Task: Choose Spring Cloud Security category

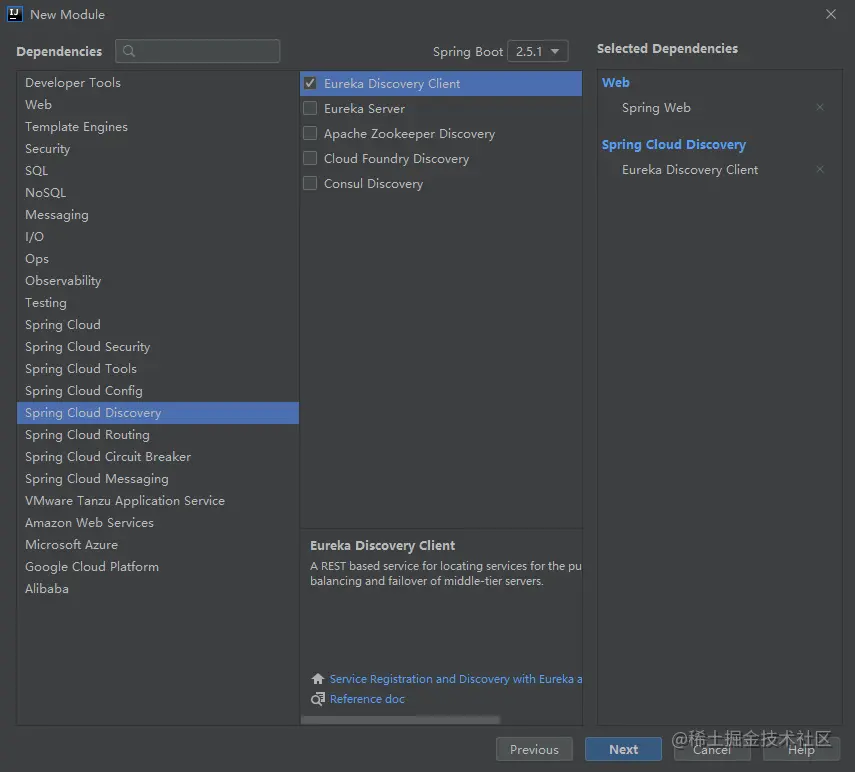Action: click(x=158, y=347)
